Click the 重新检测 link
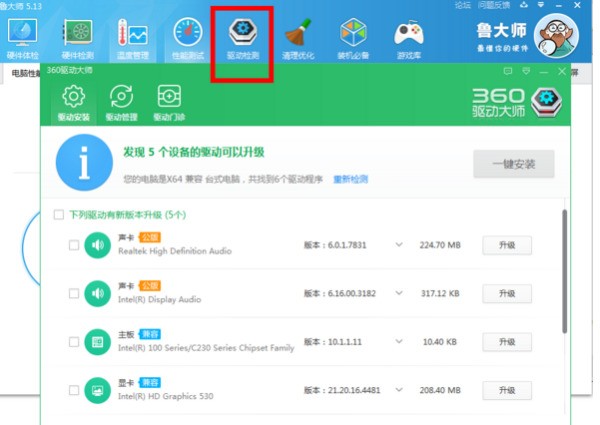 (x=350, y=179)
